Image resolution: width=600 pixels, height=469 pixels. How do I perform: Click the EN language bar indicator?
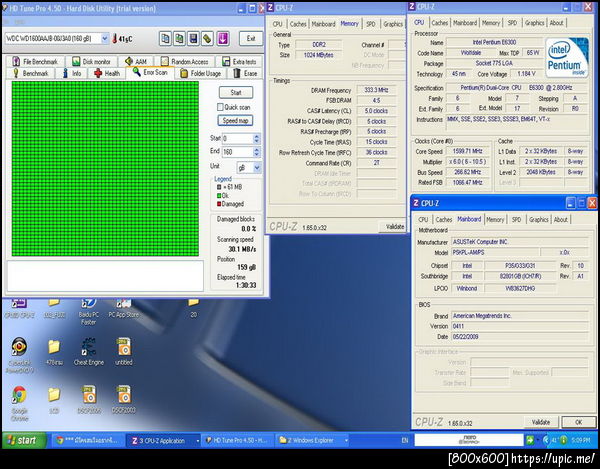(404, 440)
